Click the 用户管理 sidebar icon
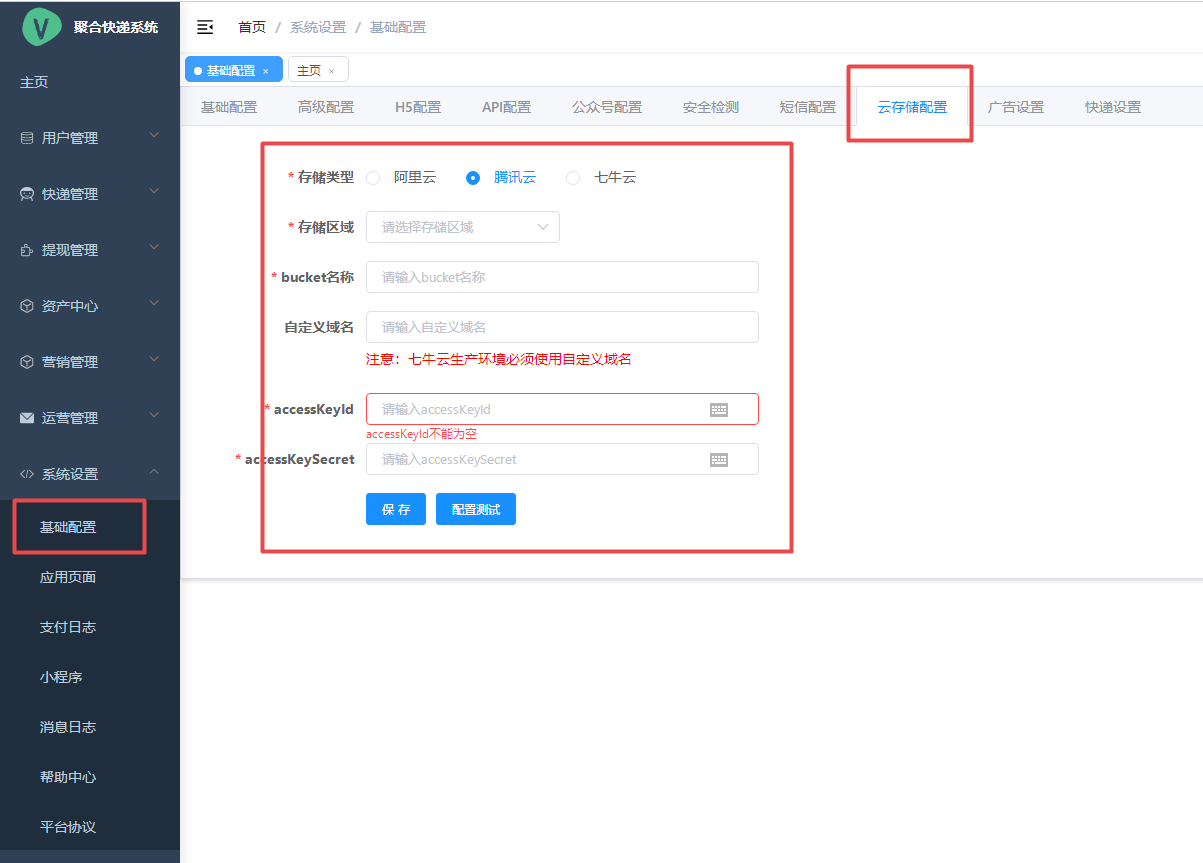The image size is (1203, 863). click(27, 138)
